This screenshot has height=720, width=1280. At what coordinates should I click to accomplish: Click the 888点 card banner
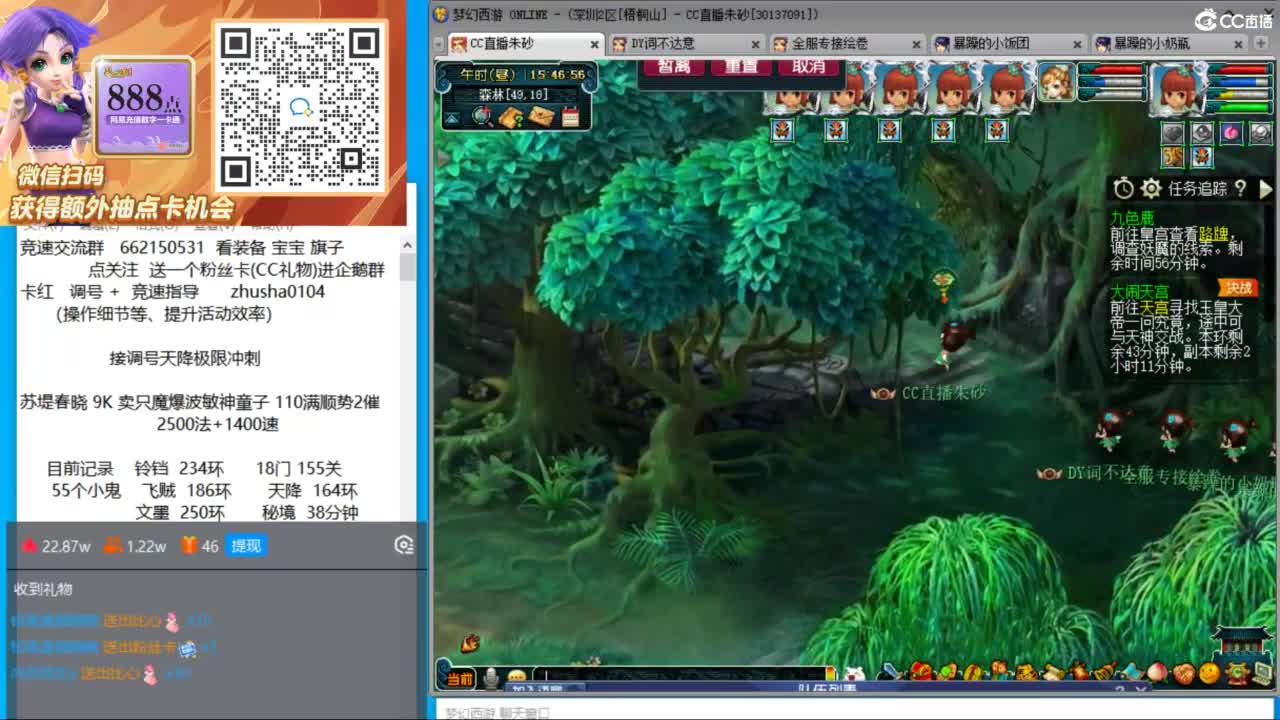click(x=143, y=106)
